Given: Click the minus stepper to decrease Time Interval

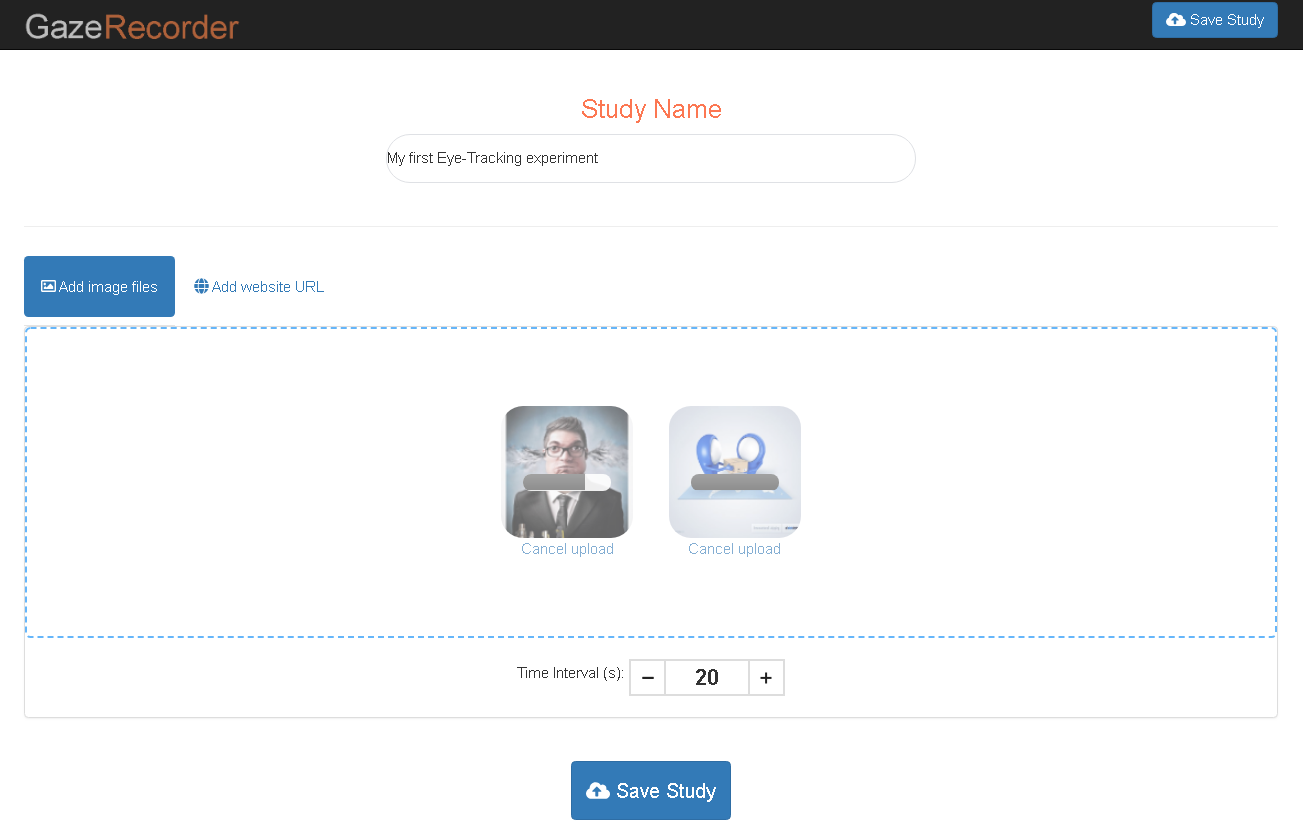Looking at the screenshot, I should (646, 677).
